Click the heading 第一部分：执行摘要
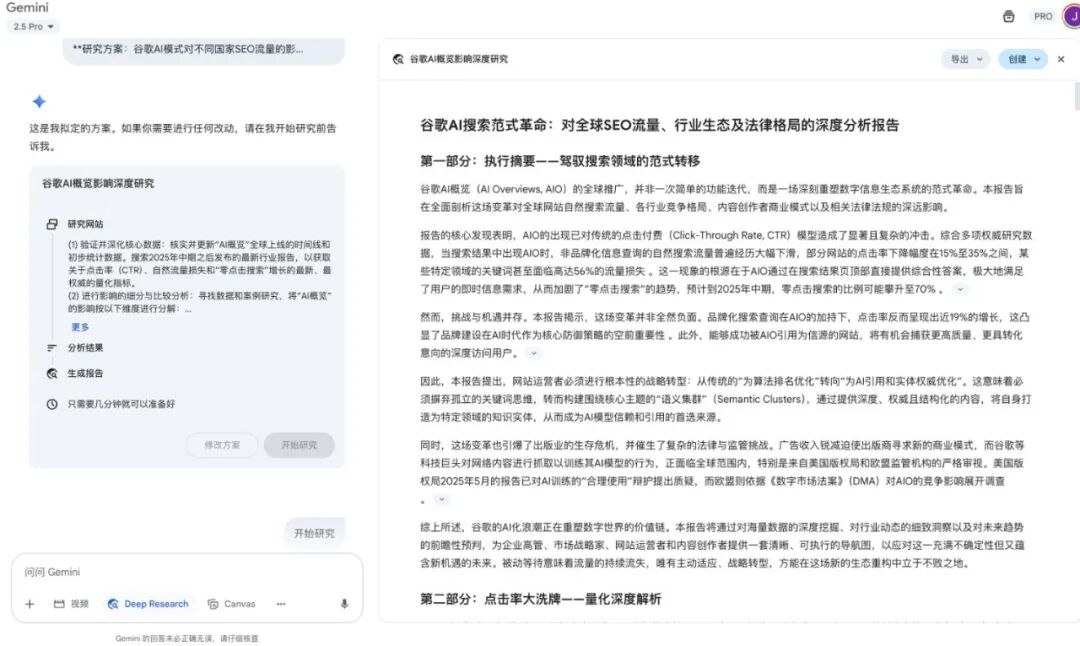The image size is (1080, 646). click(560, 161)
